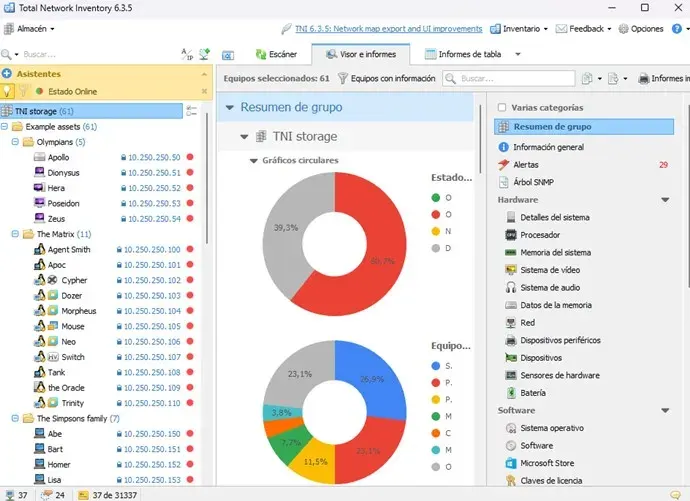The width and height of the screenshot is (690, 501).
Task: Collapse the TNI storage section arrow
Action: [244, 137]
